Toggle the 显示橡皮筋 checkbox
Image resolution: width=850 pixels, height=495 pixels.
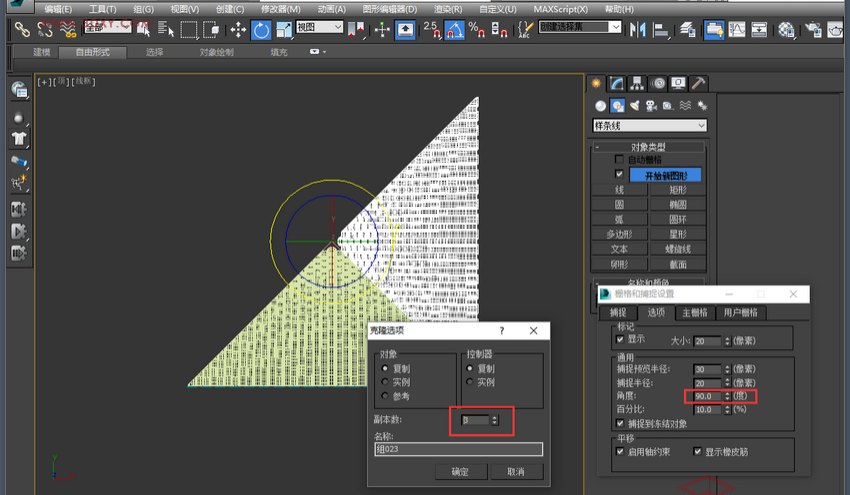click(x=698, y=452)
